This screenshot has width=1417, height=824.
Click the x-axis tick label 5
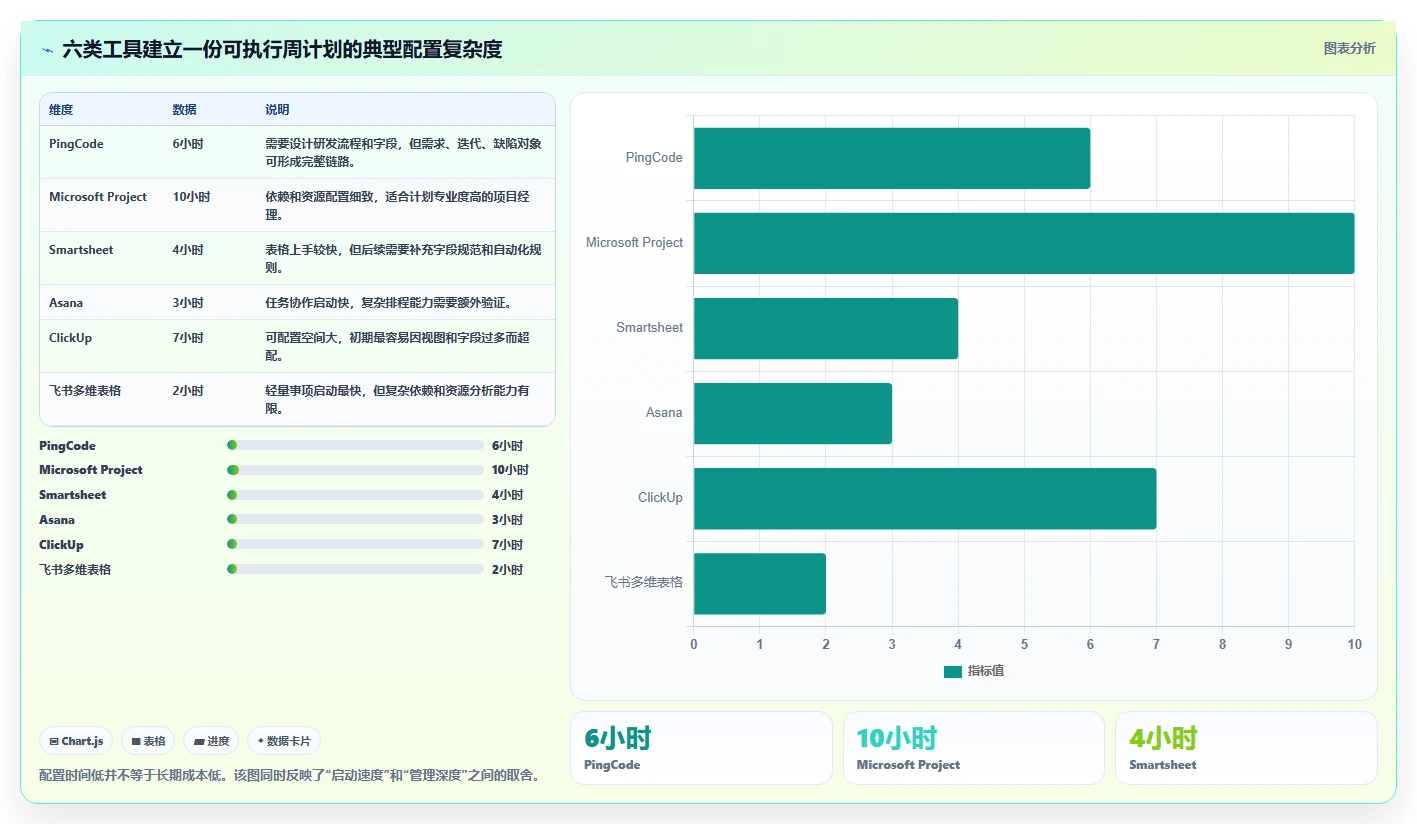[x=1024, y=645]
